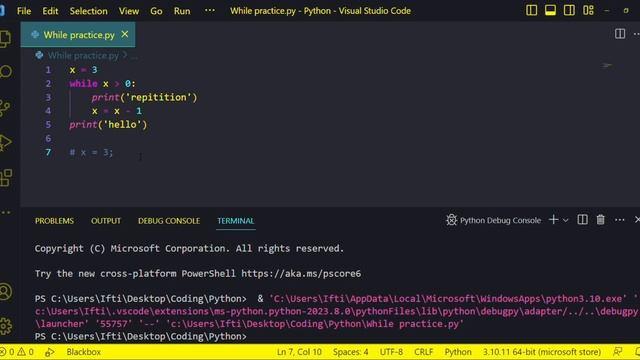Select language mode Python in status bar
This screenshot has height=360, width=640.
[x=458, y=352]
